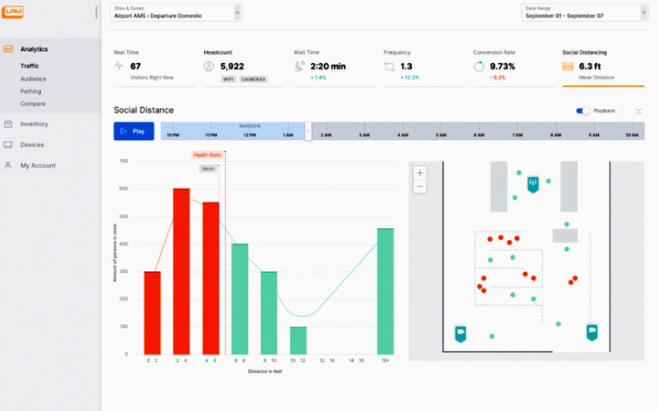Click the Social Distancing people icon
Image resolution: width=657 pixels, height=411 pixels.
(x=567, y=67)
